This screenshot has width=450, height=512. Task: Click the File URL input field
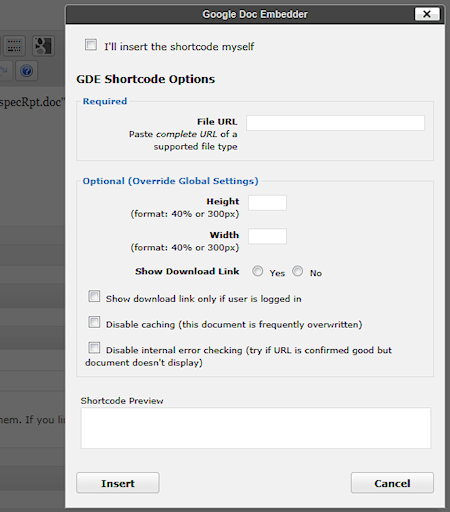tap(335, 123)
